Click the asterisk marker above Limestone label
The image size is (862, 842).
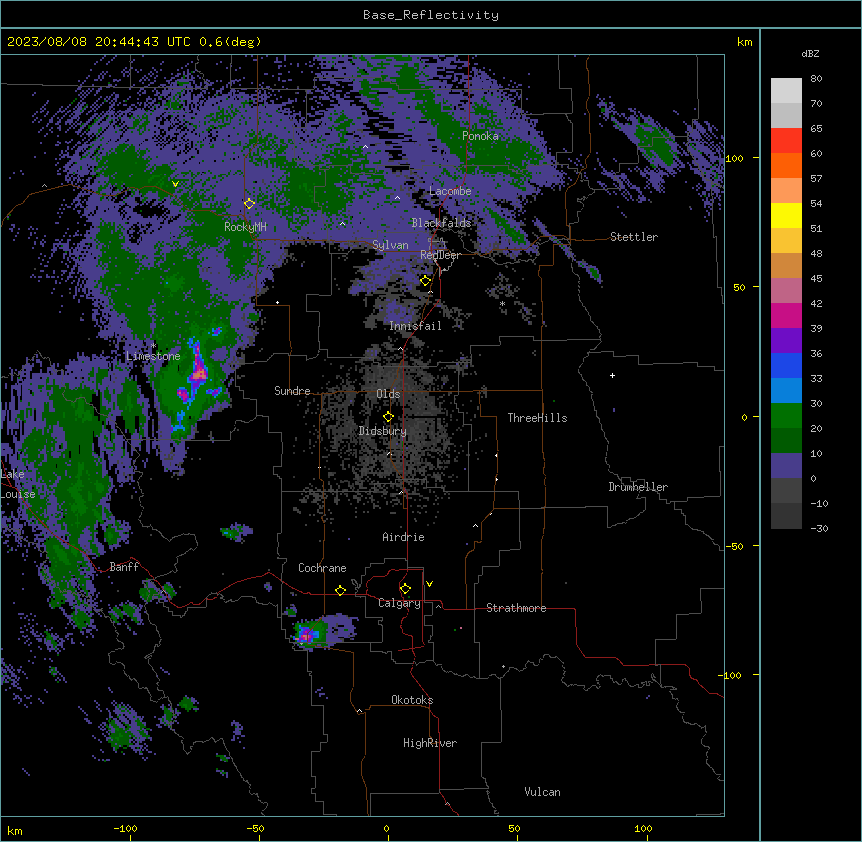pos(153,346)
